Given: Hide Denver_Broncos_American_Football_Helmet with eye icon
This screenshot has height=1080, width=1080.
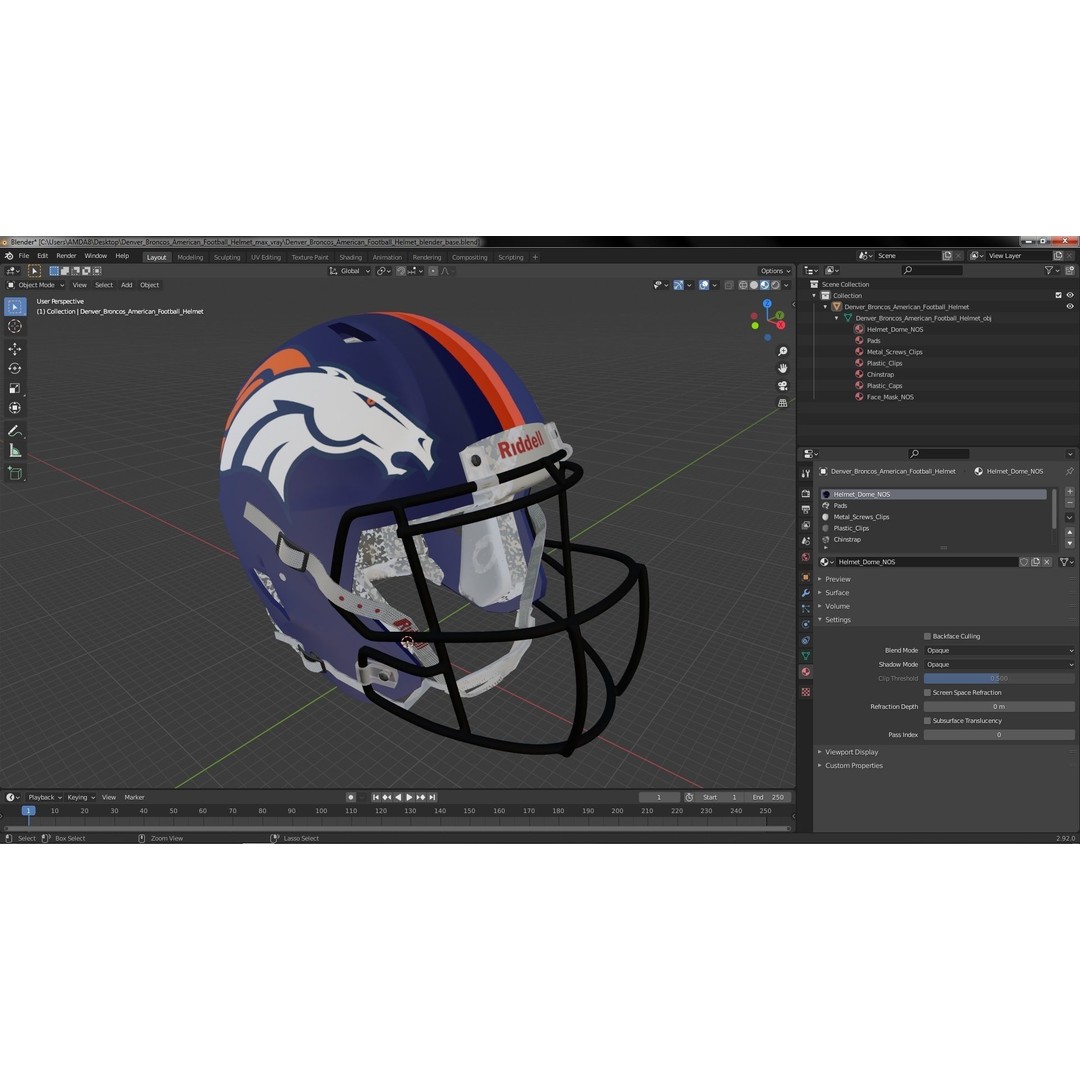Looking at the screenshot, I should click(1070, 307).
